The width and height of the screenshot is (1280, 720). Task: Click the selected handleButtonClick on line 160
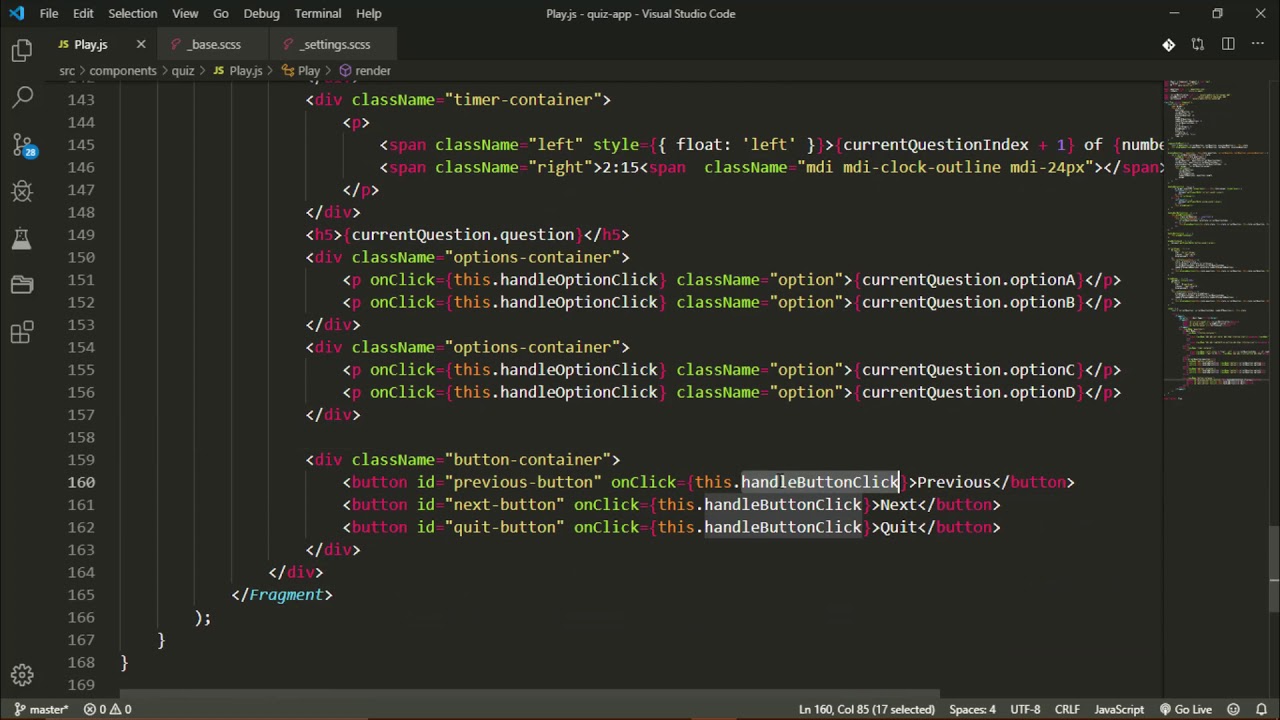point(820,482)
